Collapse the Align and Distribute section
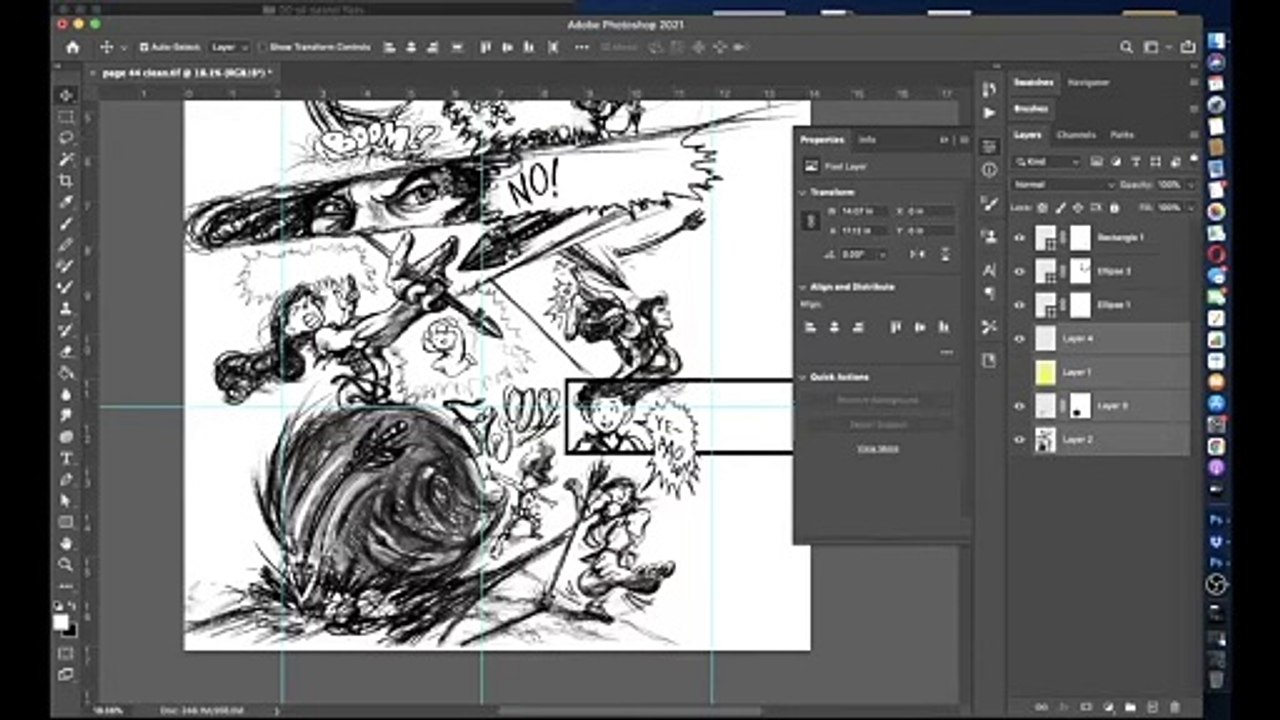The height and width of the screenshot is (720, 1280). click(x=802, y=287)
